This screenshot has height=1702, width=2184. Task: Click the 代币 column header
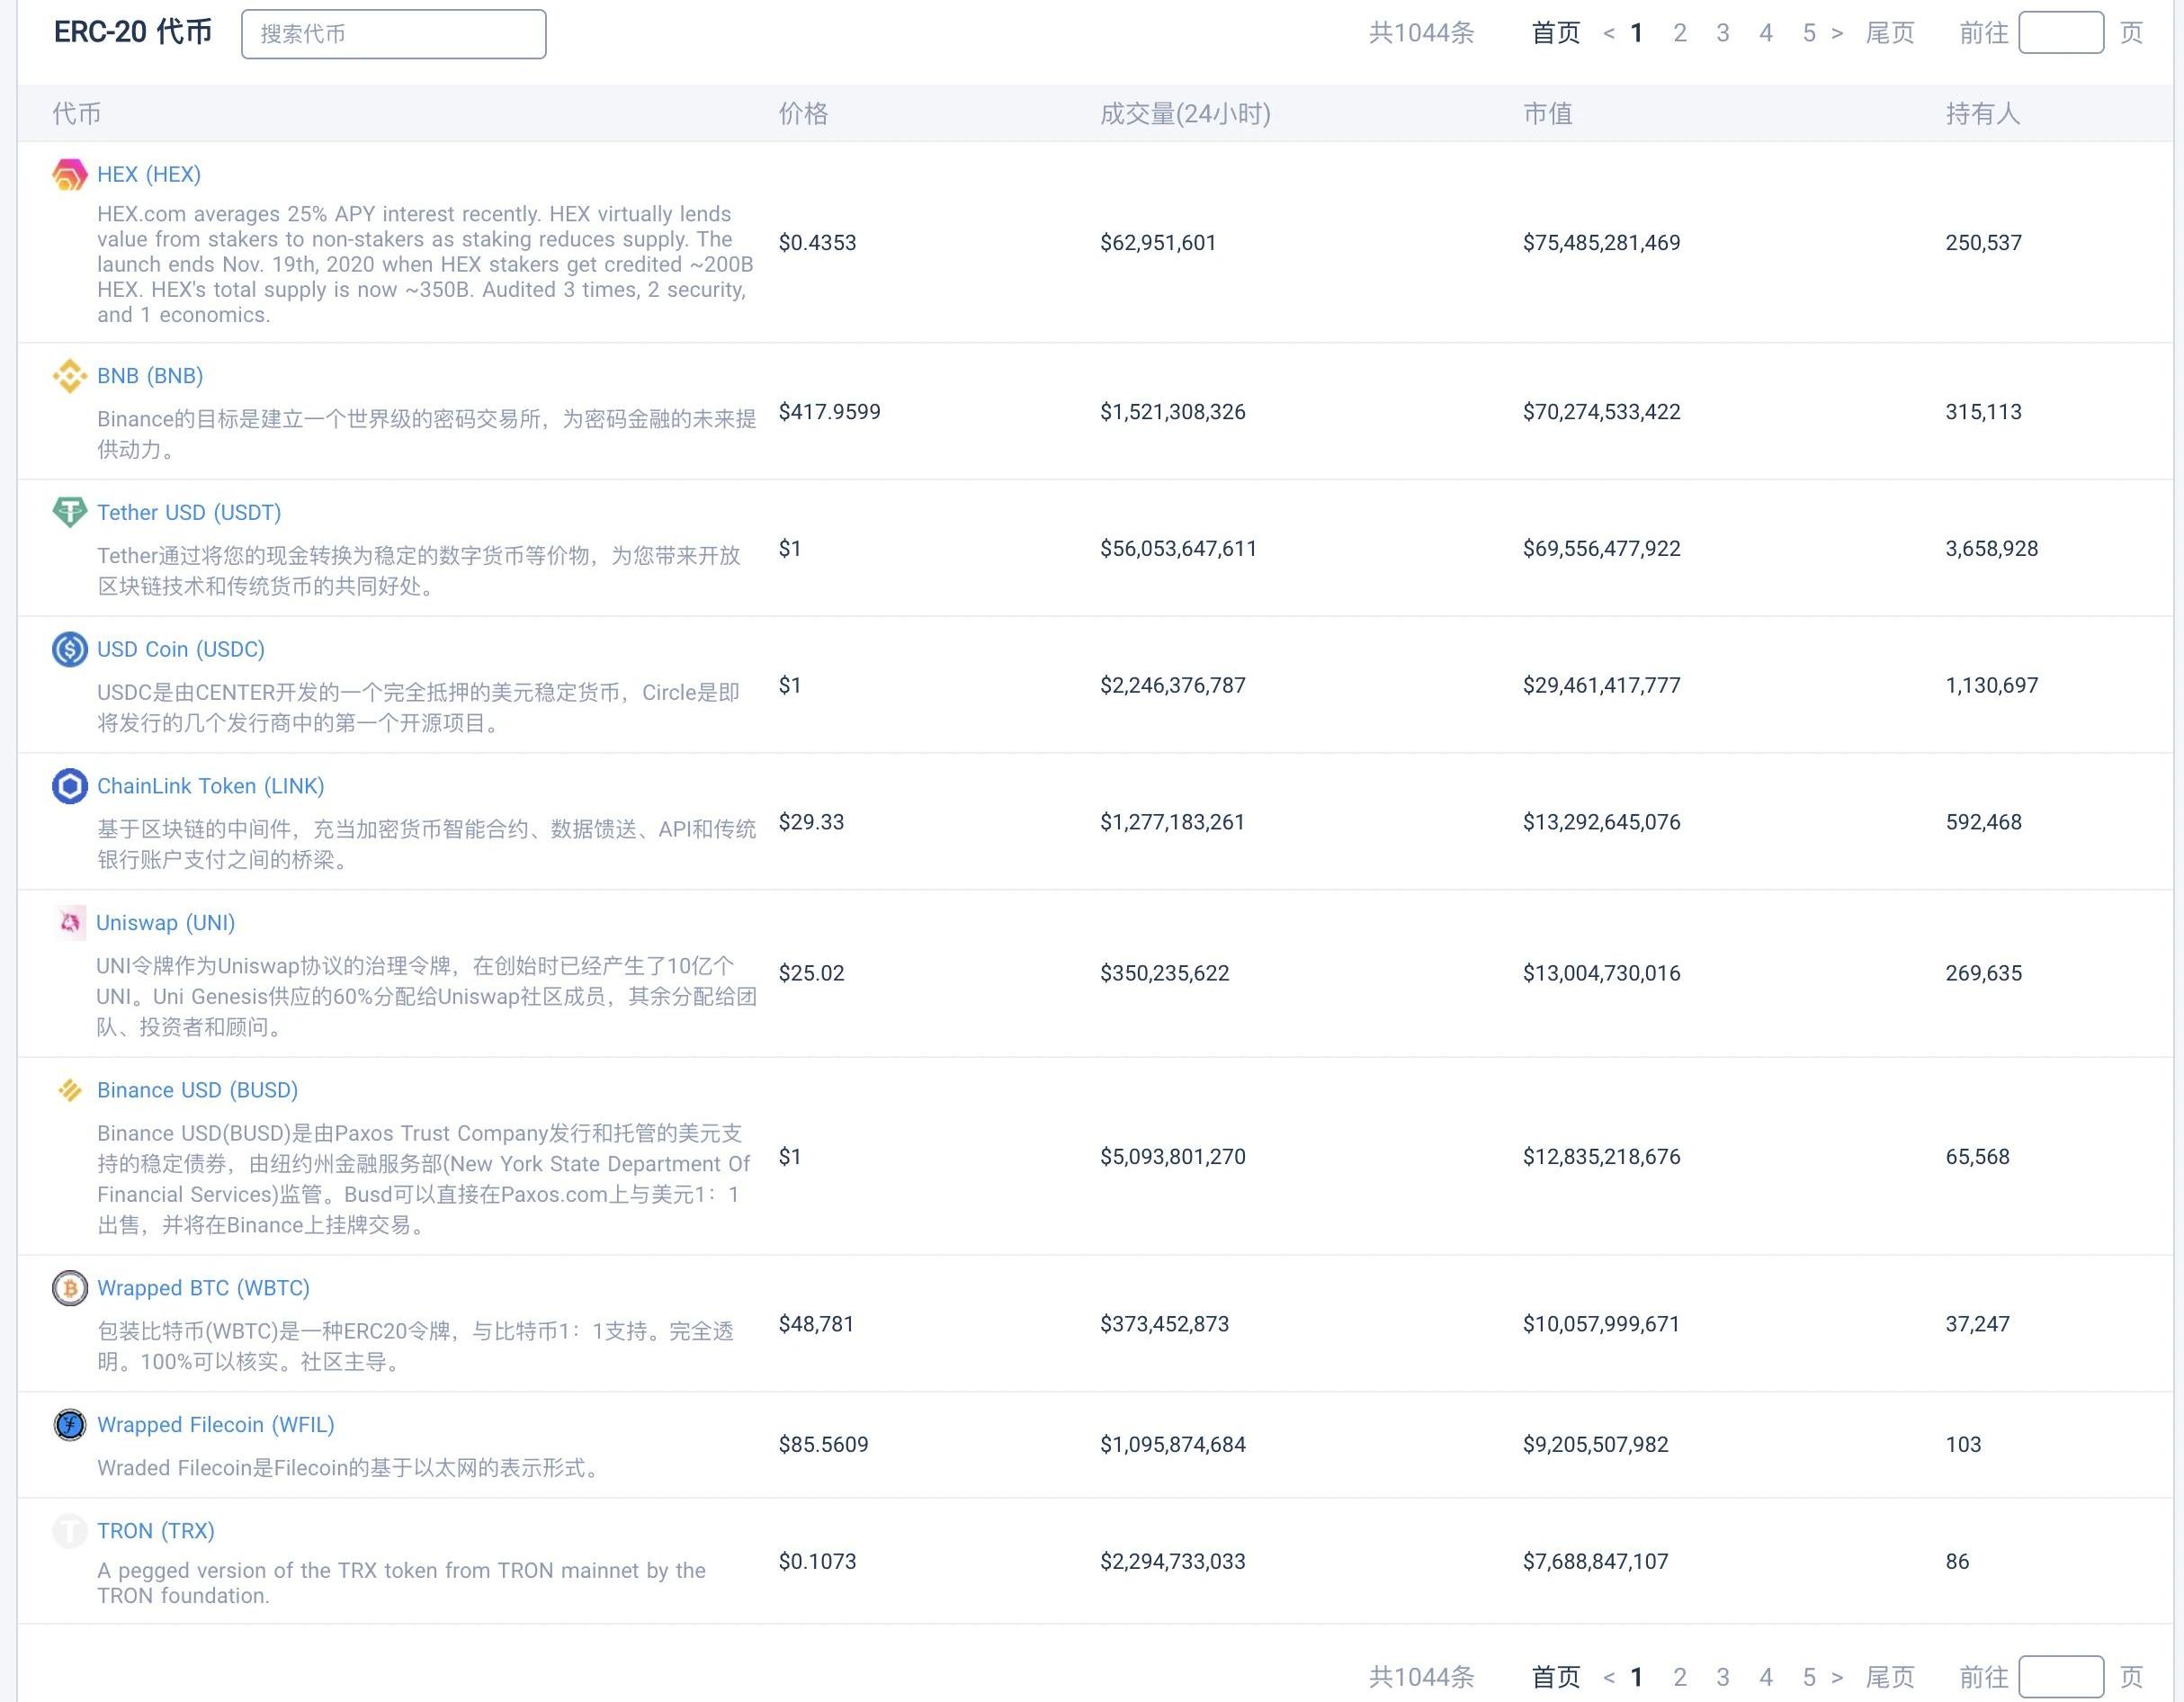77,114
